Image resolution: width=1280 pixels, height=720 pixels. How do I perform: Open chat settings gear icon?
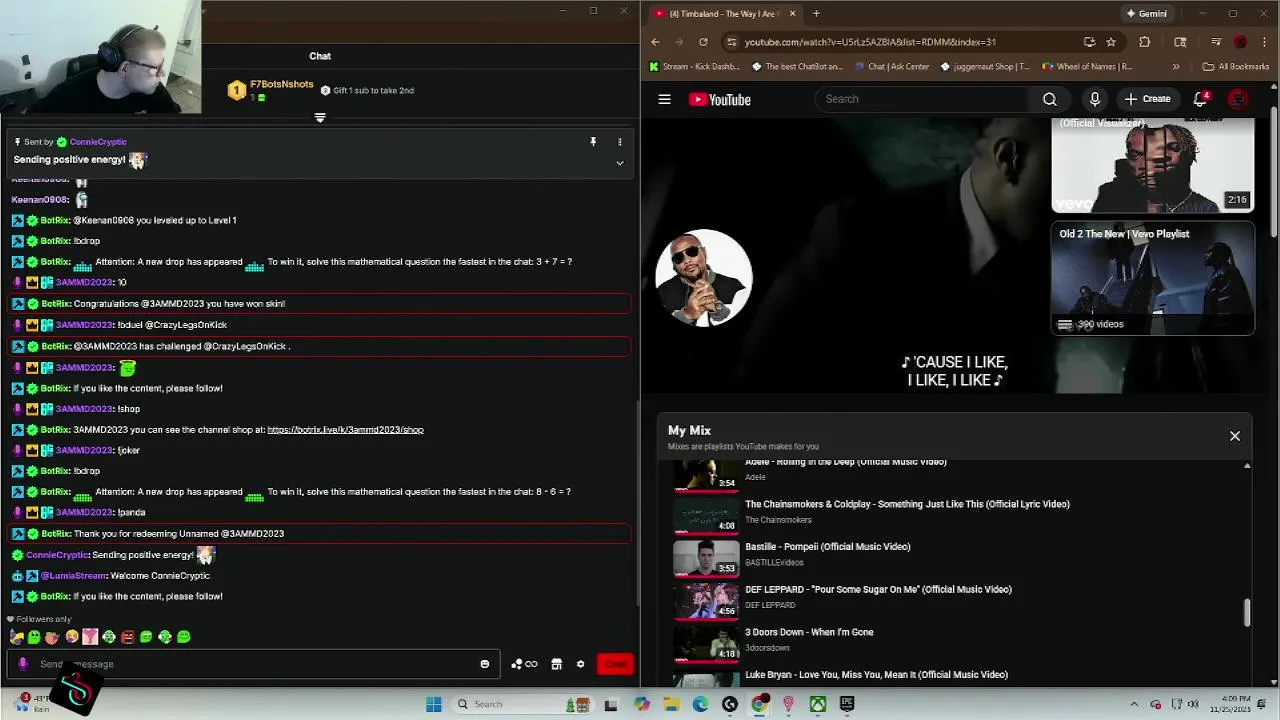click(x=580, y=664)
